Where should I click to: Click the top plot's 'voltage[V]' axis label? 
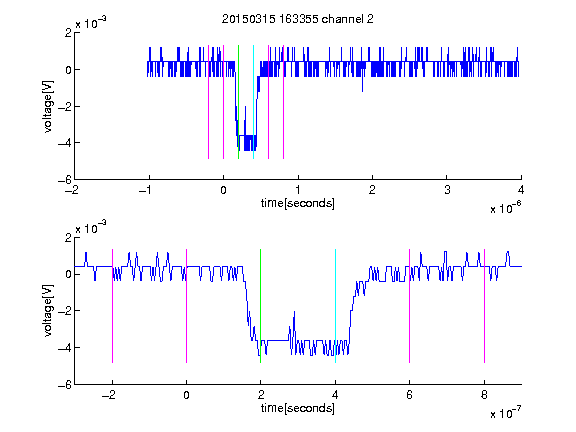coord(48,107)
